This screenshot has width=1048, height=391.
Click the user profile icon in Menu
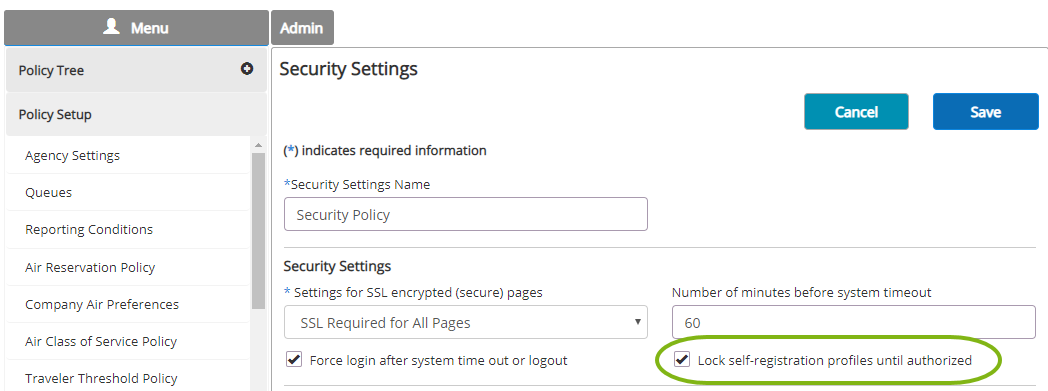(112, 27)
